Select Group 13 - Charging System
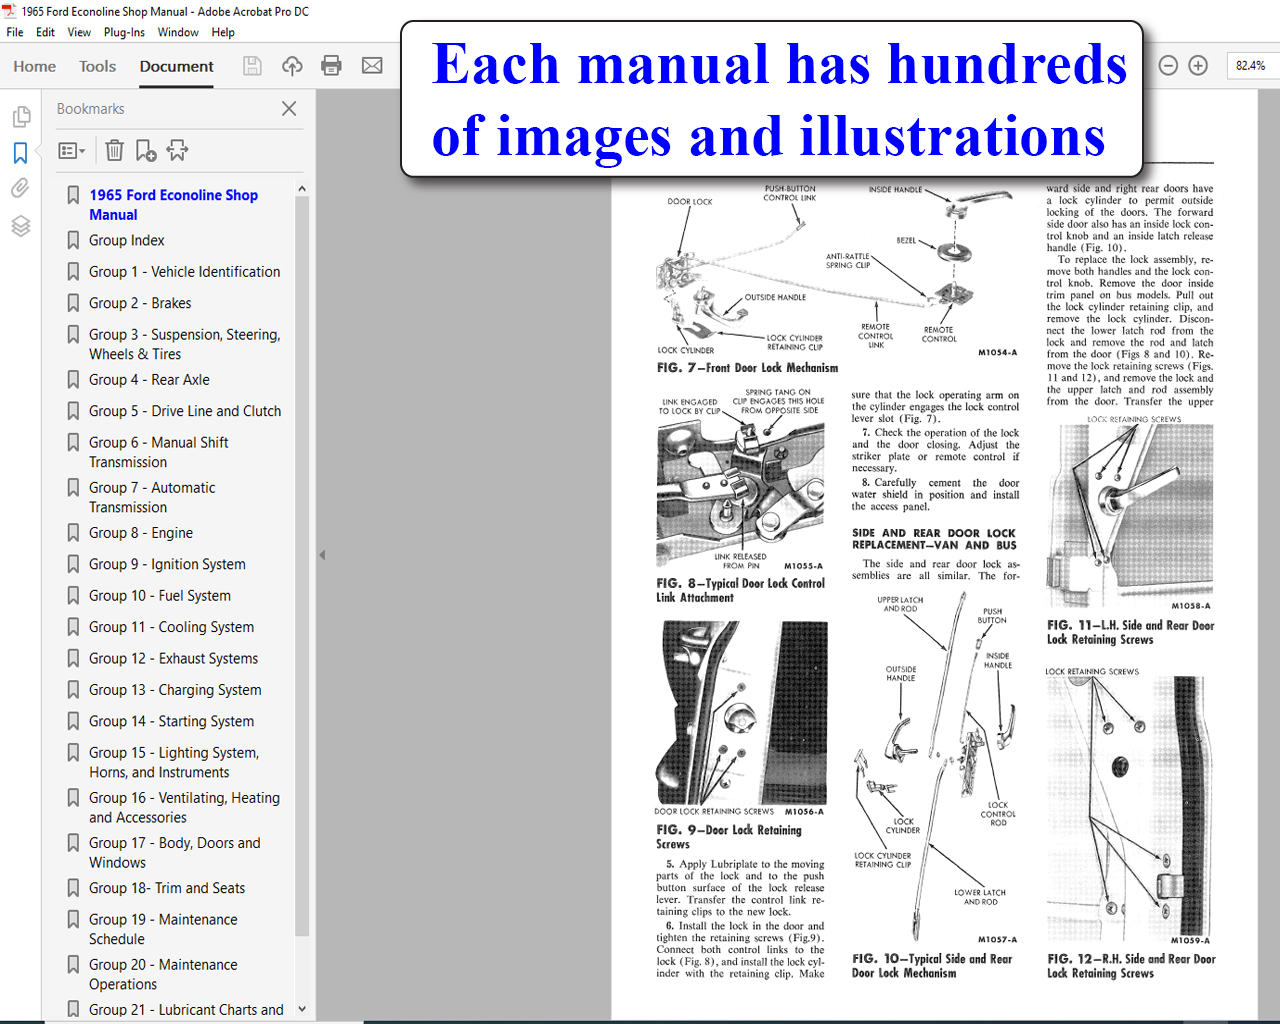The height and width of the screenshot is (1024, 1280). (175, 690)
